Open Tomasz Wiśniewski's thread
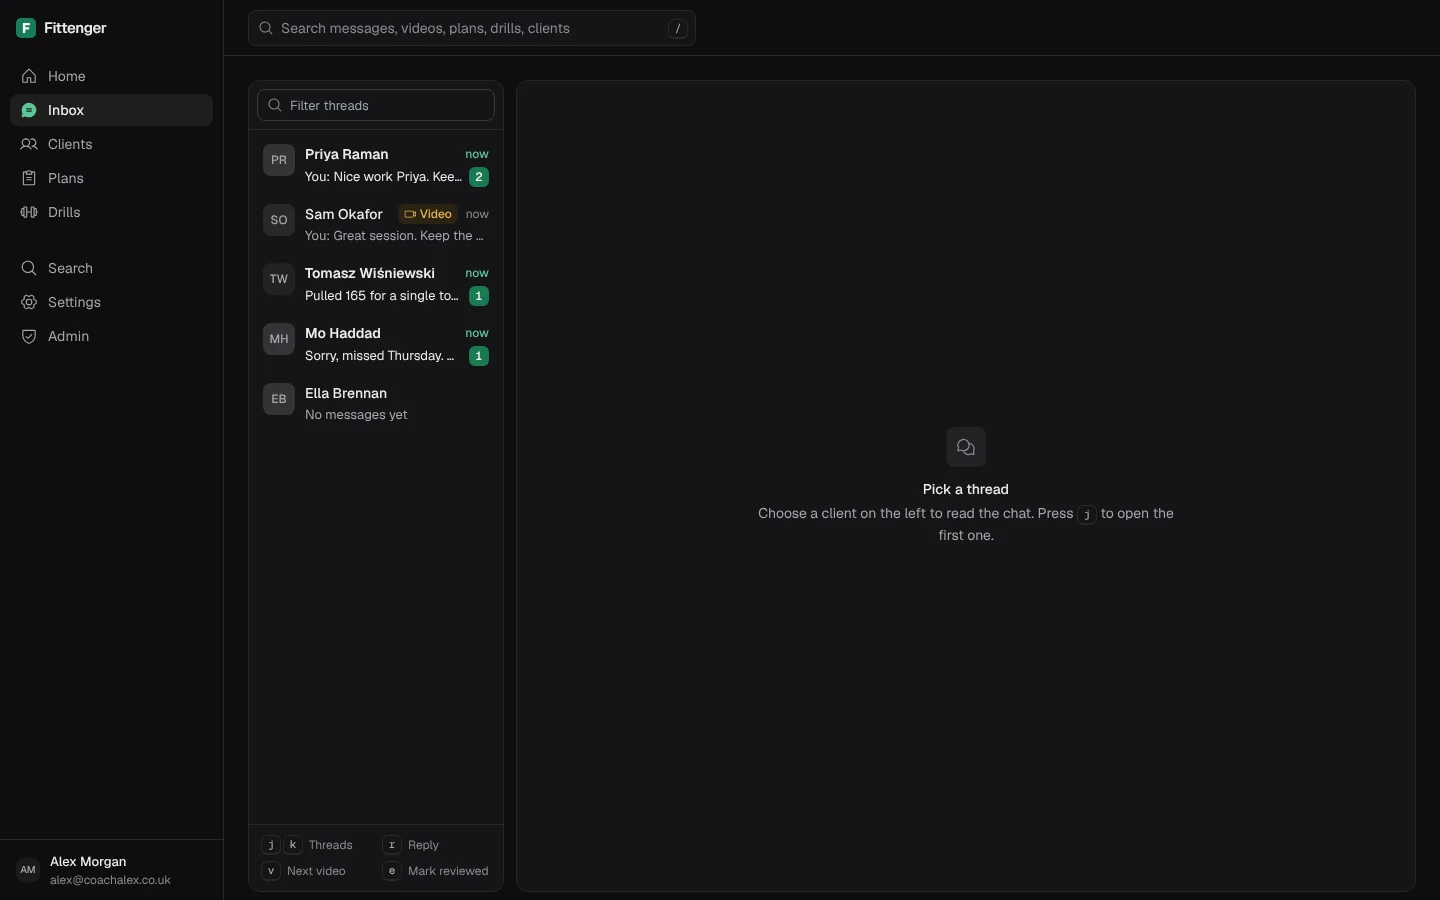This screenshot has width=1440, height=900. (x=376, y=284)
